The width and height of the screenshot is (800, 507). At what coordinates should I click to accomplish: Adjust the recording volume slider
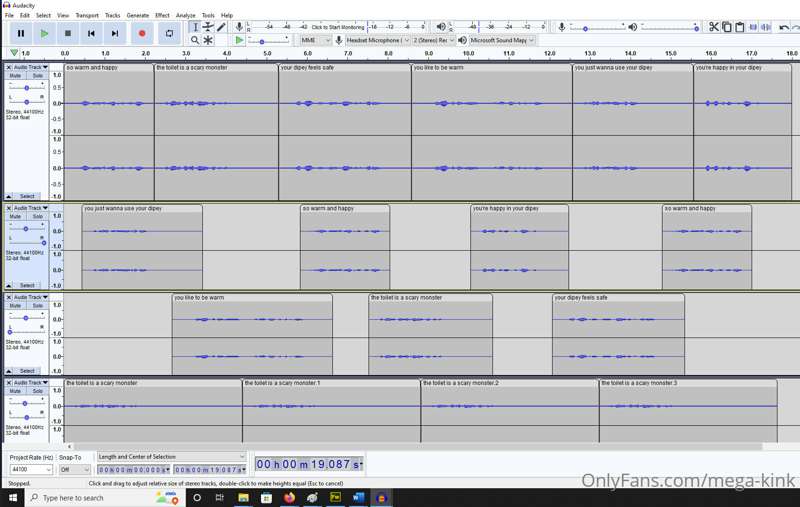(x=597, y=27)
